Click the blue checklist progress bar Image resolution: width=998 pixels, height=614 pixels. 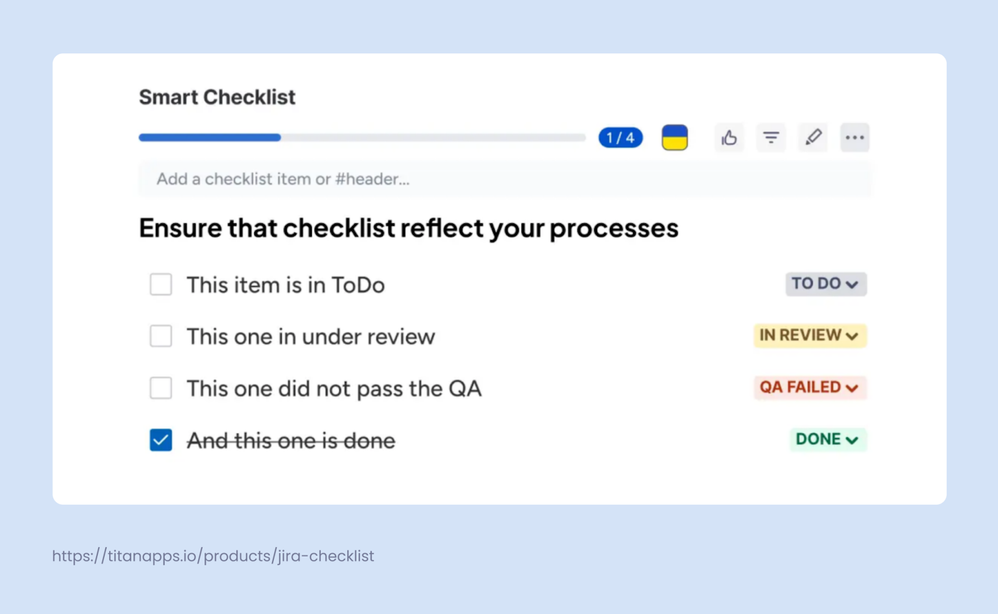pos(210,137)
